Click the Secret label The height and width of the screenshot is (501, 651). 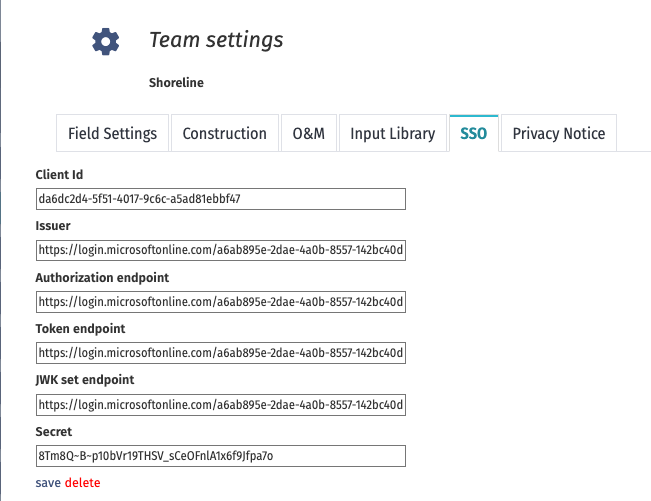tap(54, 432)
